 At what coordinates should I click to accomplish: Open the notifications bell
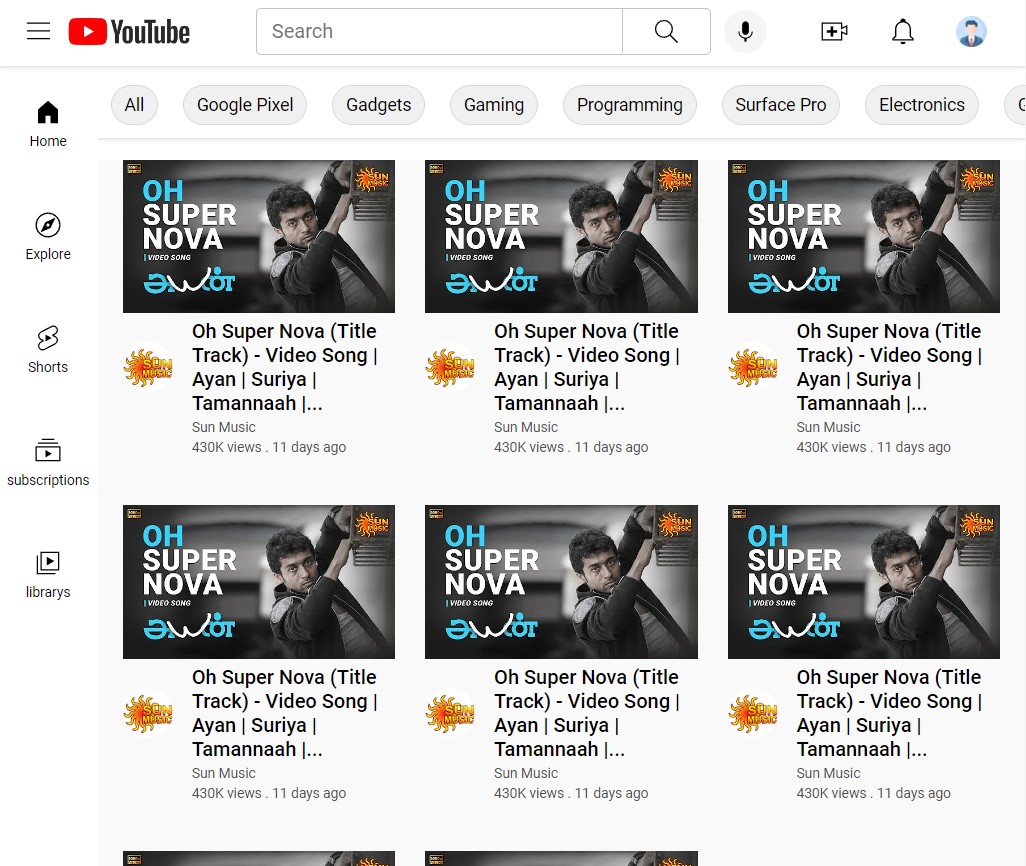point(902,31)
